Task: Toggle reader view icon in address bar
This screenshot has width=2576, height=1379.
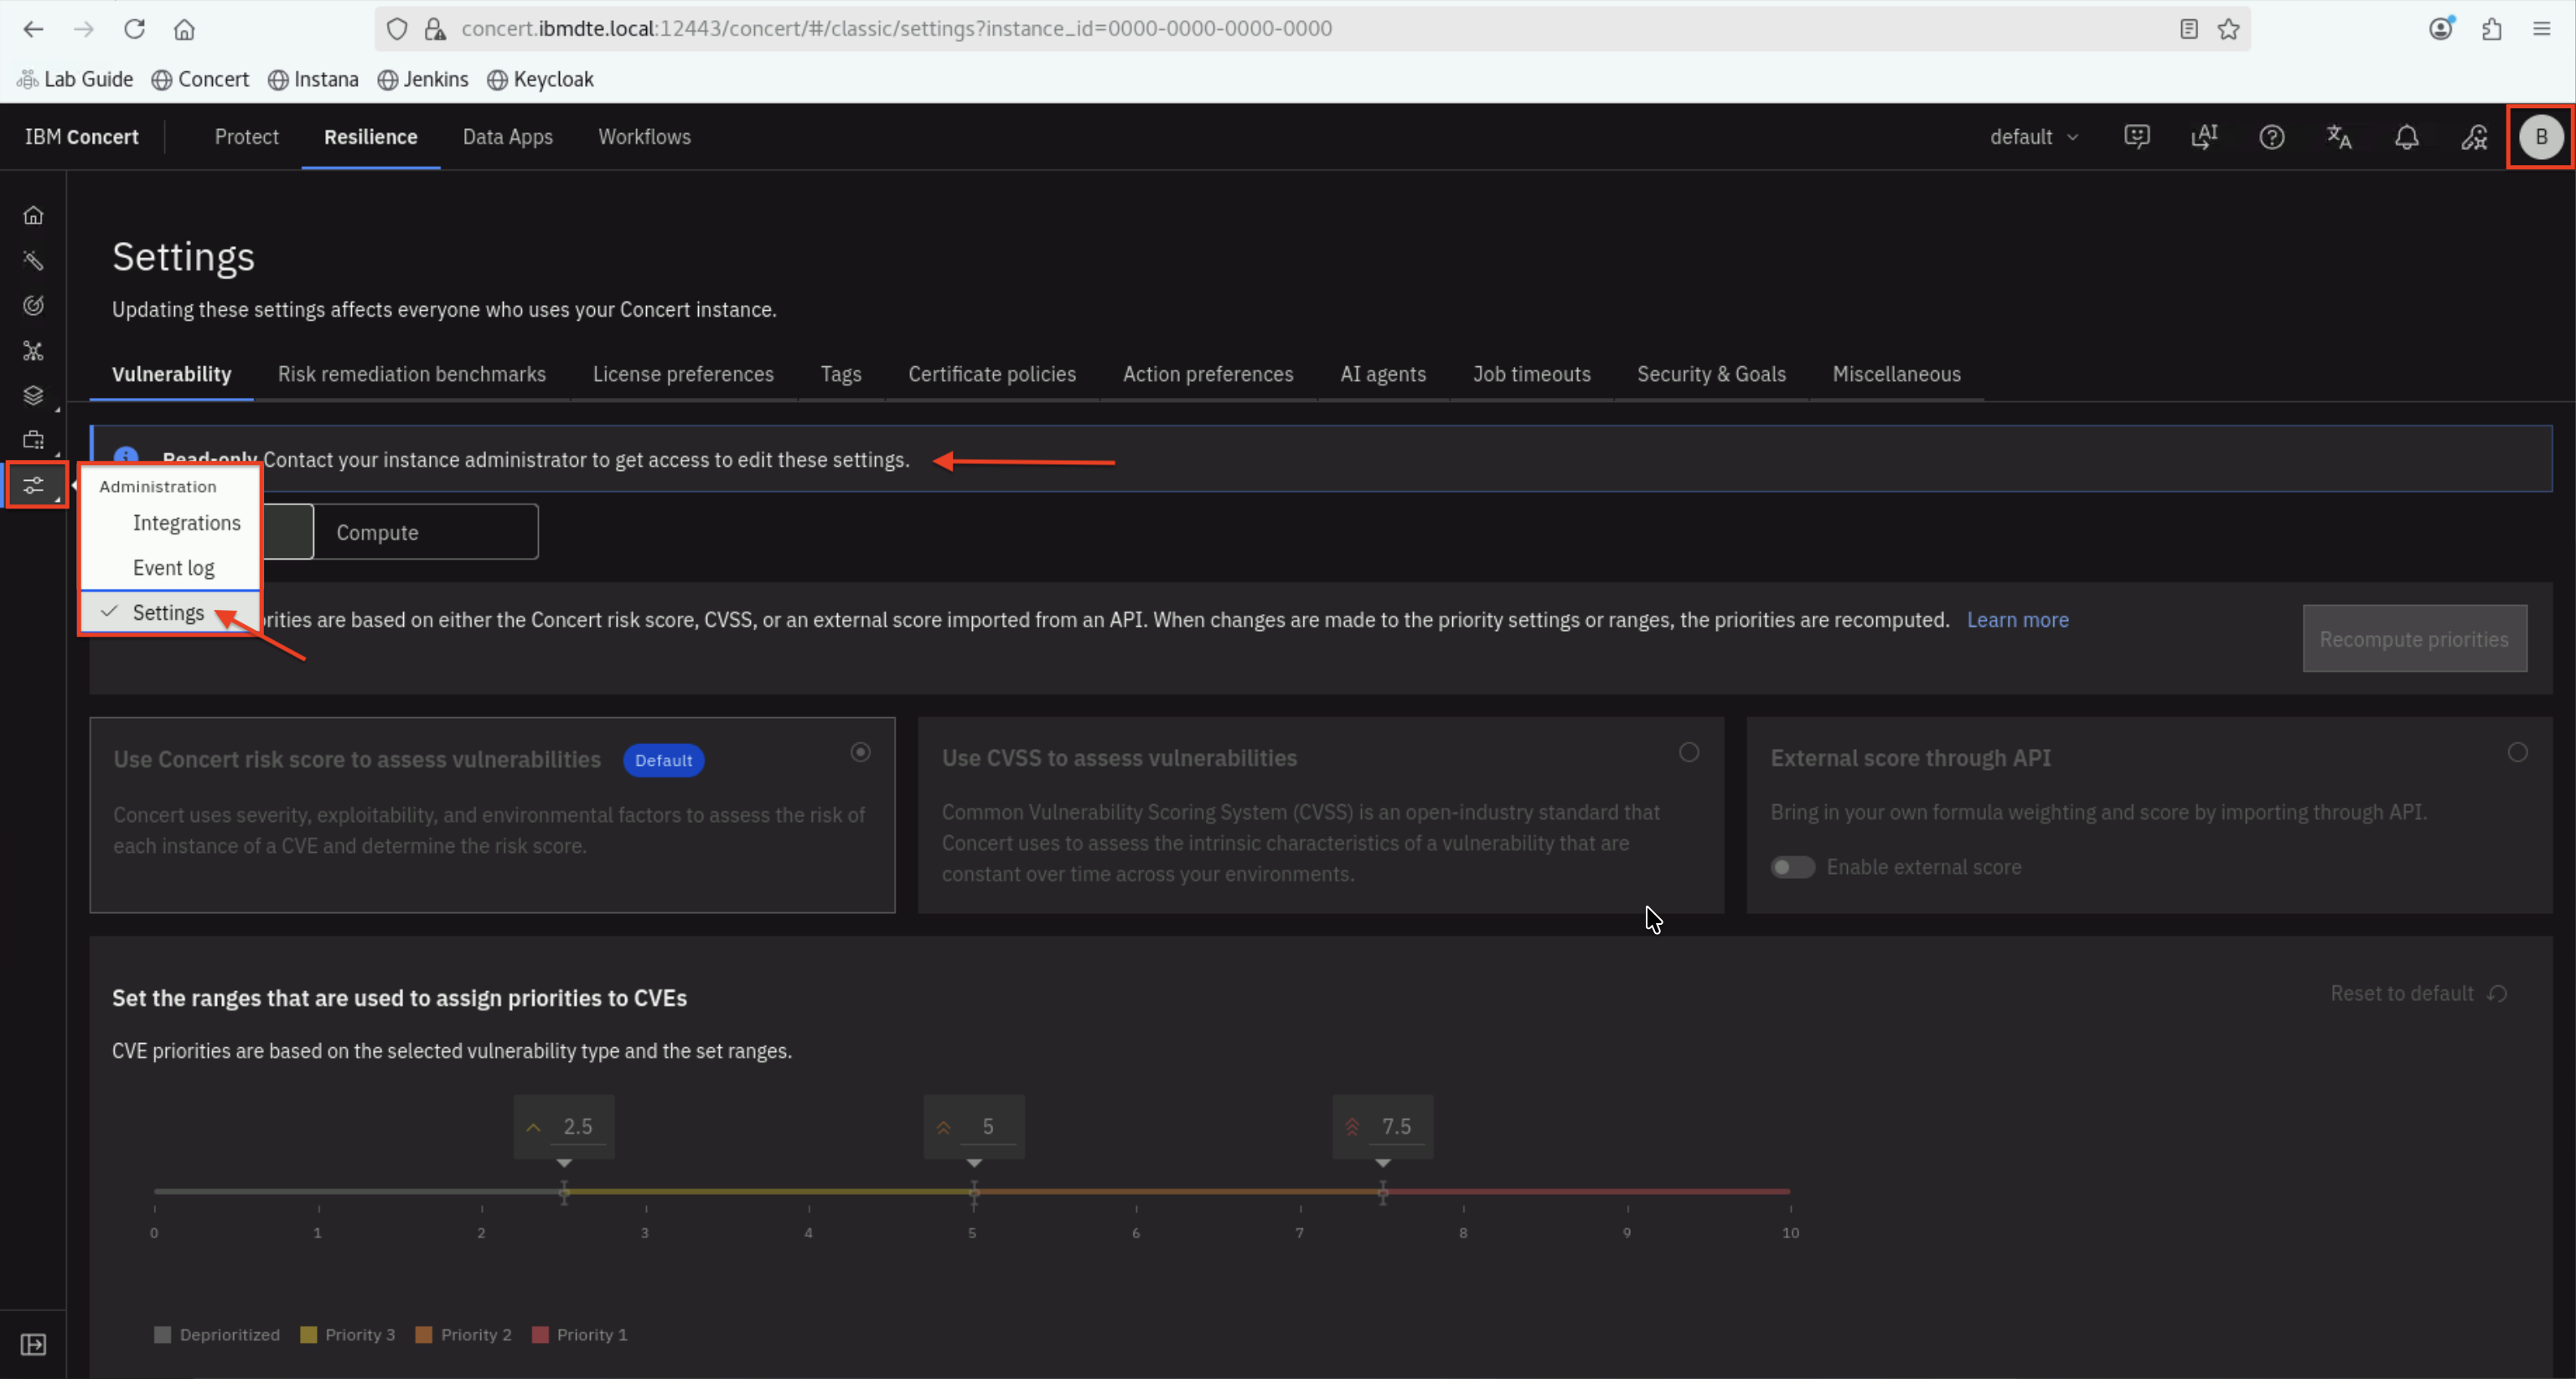Action: pyautogui.click(x=2189, y=29)
